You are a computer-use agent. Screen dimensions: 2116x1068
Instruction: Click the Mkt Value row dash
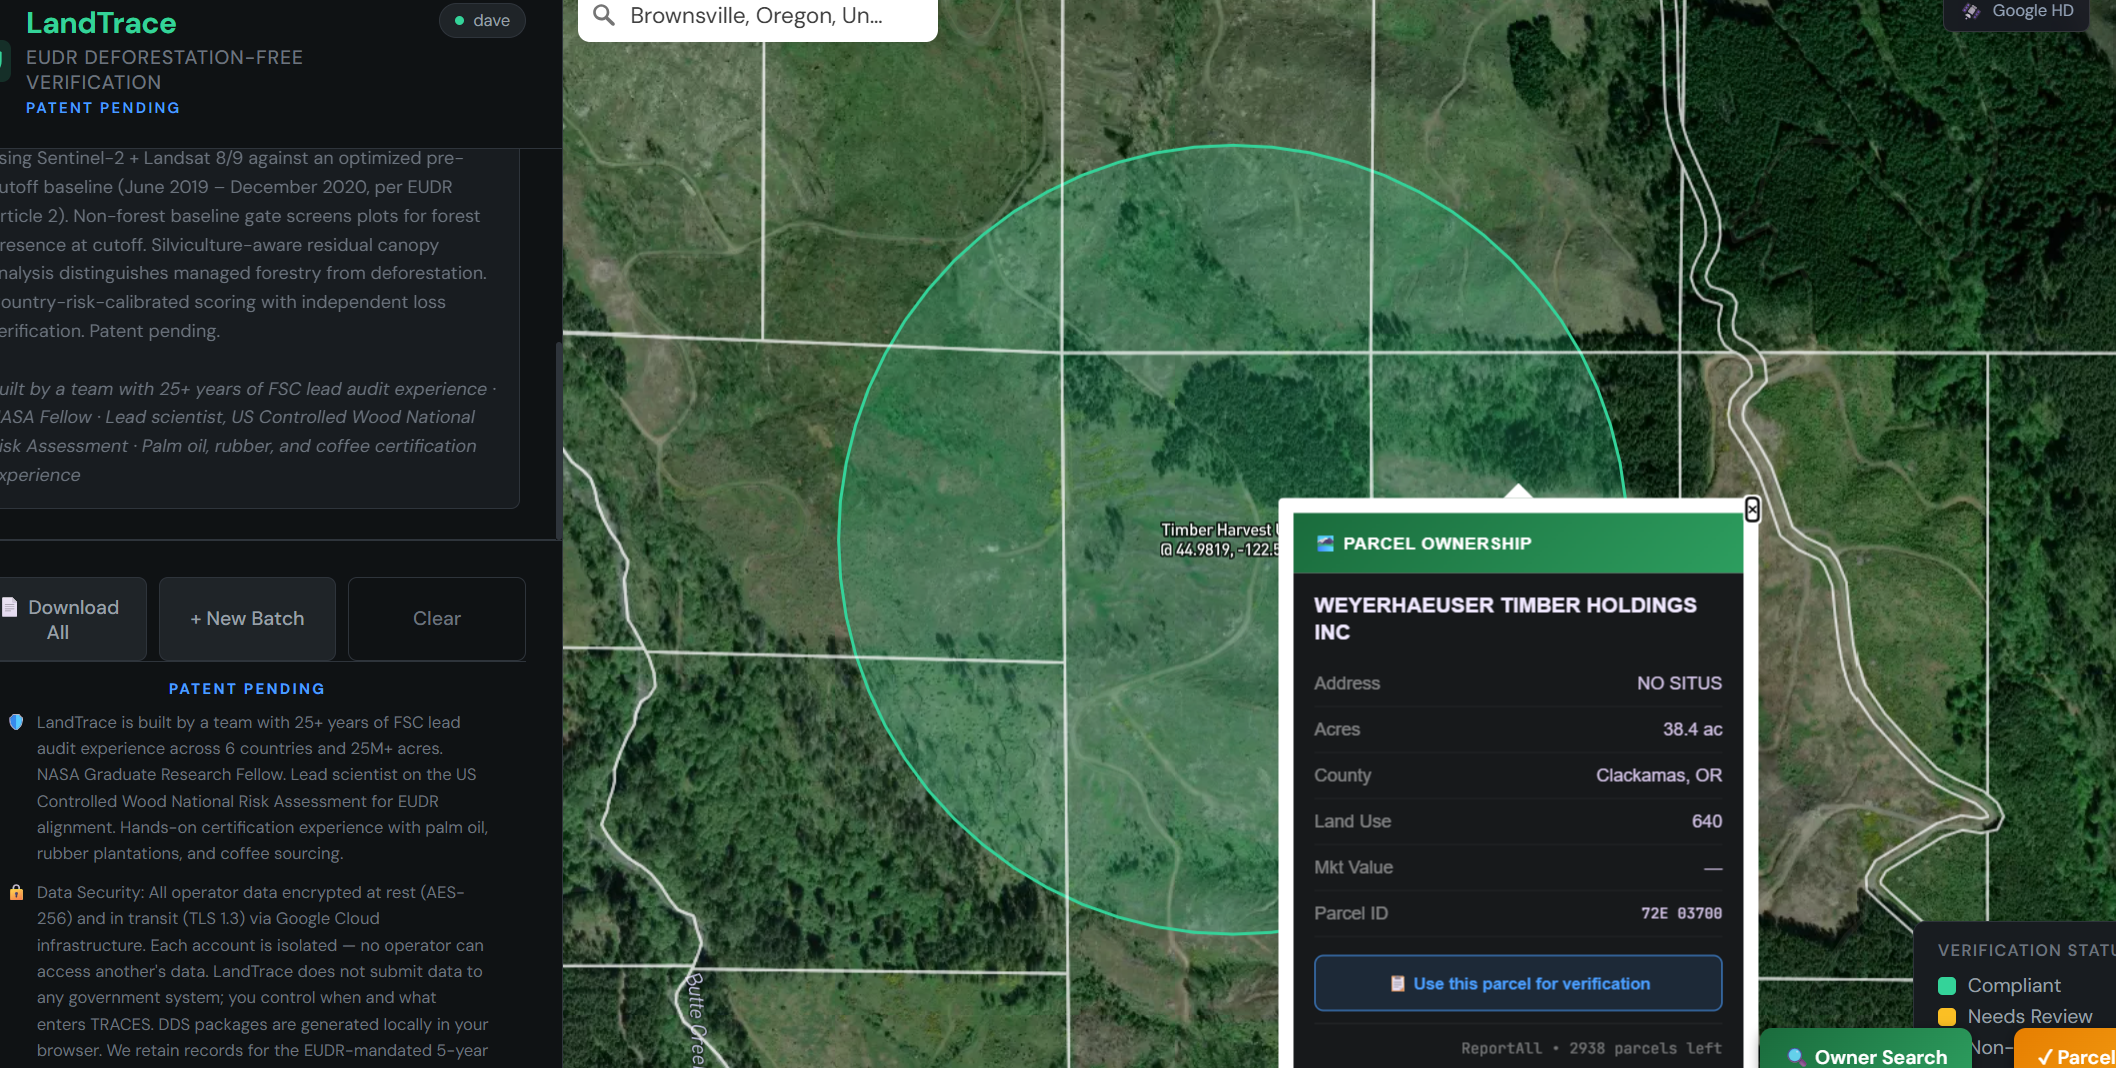pos(1713,868)
